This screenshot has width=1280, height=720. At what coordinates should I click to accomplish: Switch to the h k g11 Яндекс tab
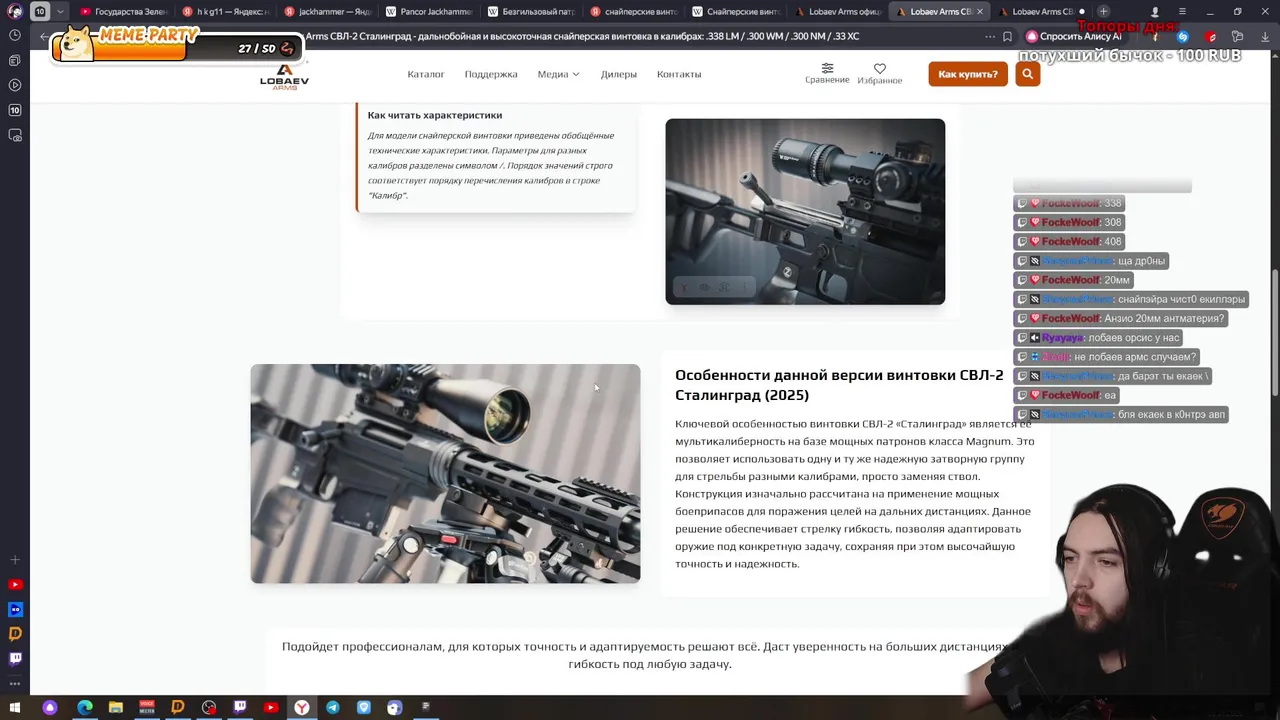pyautogui.click(x=225, y=11)
